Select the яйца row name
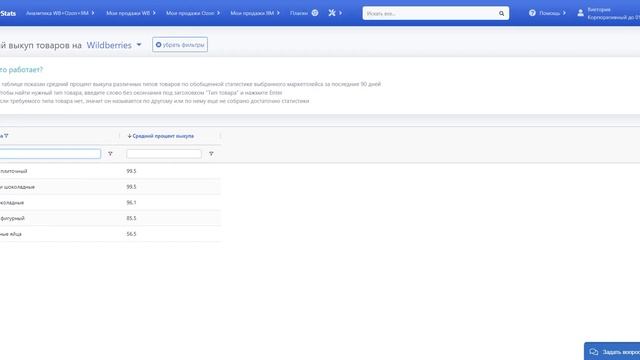This screenshot has width=640, height=360. click(x=11, y=234)
